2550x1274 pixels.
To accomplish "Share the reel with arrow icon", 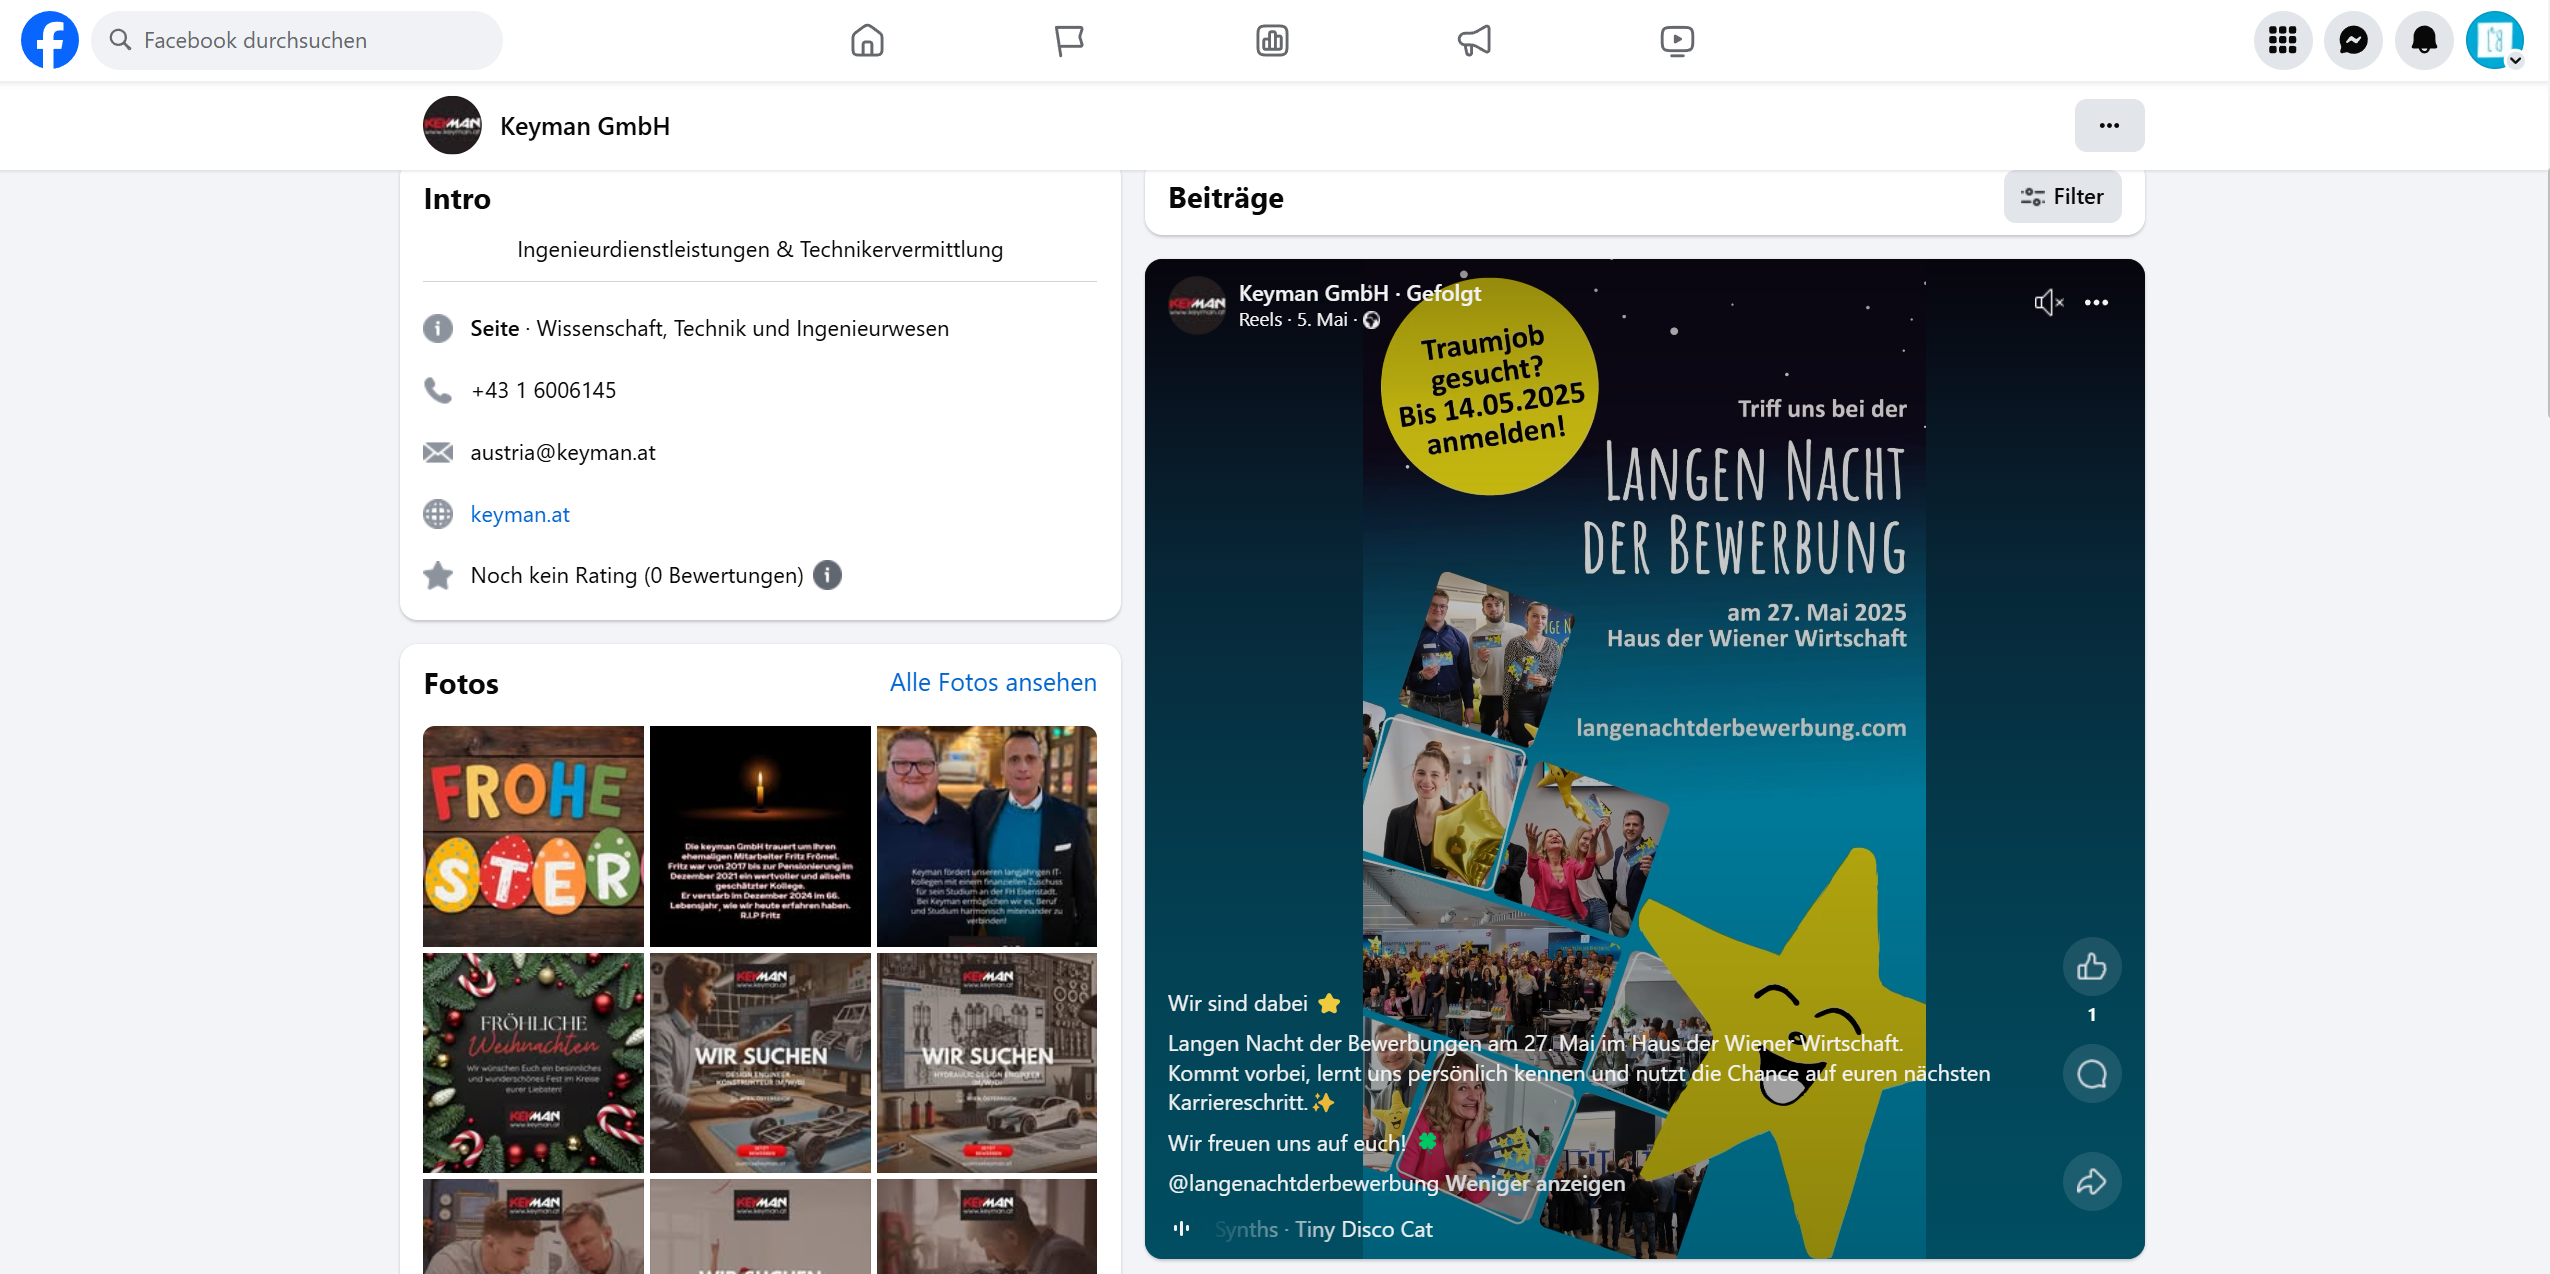I will click(x=2091, y=1182).
